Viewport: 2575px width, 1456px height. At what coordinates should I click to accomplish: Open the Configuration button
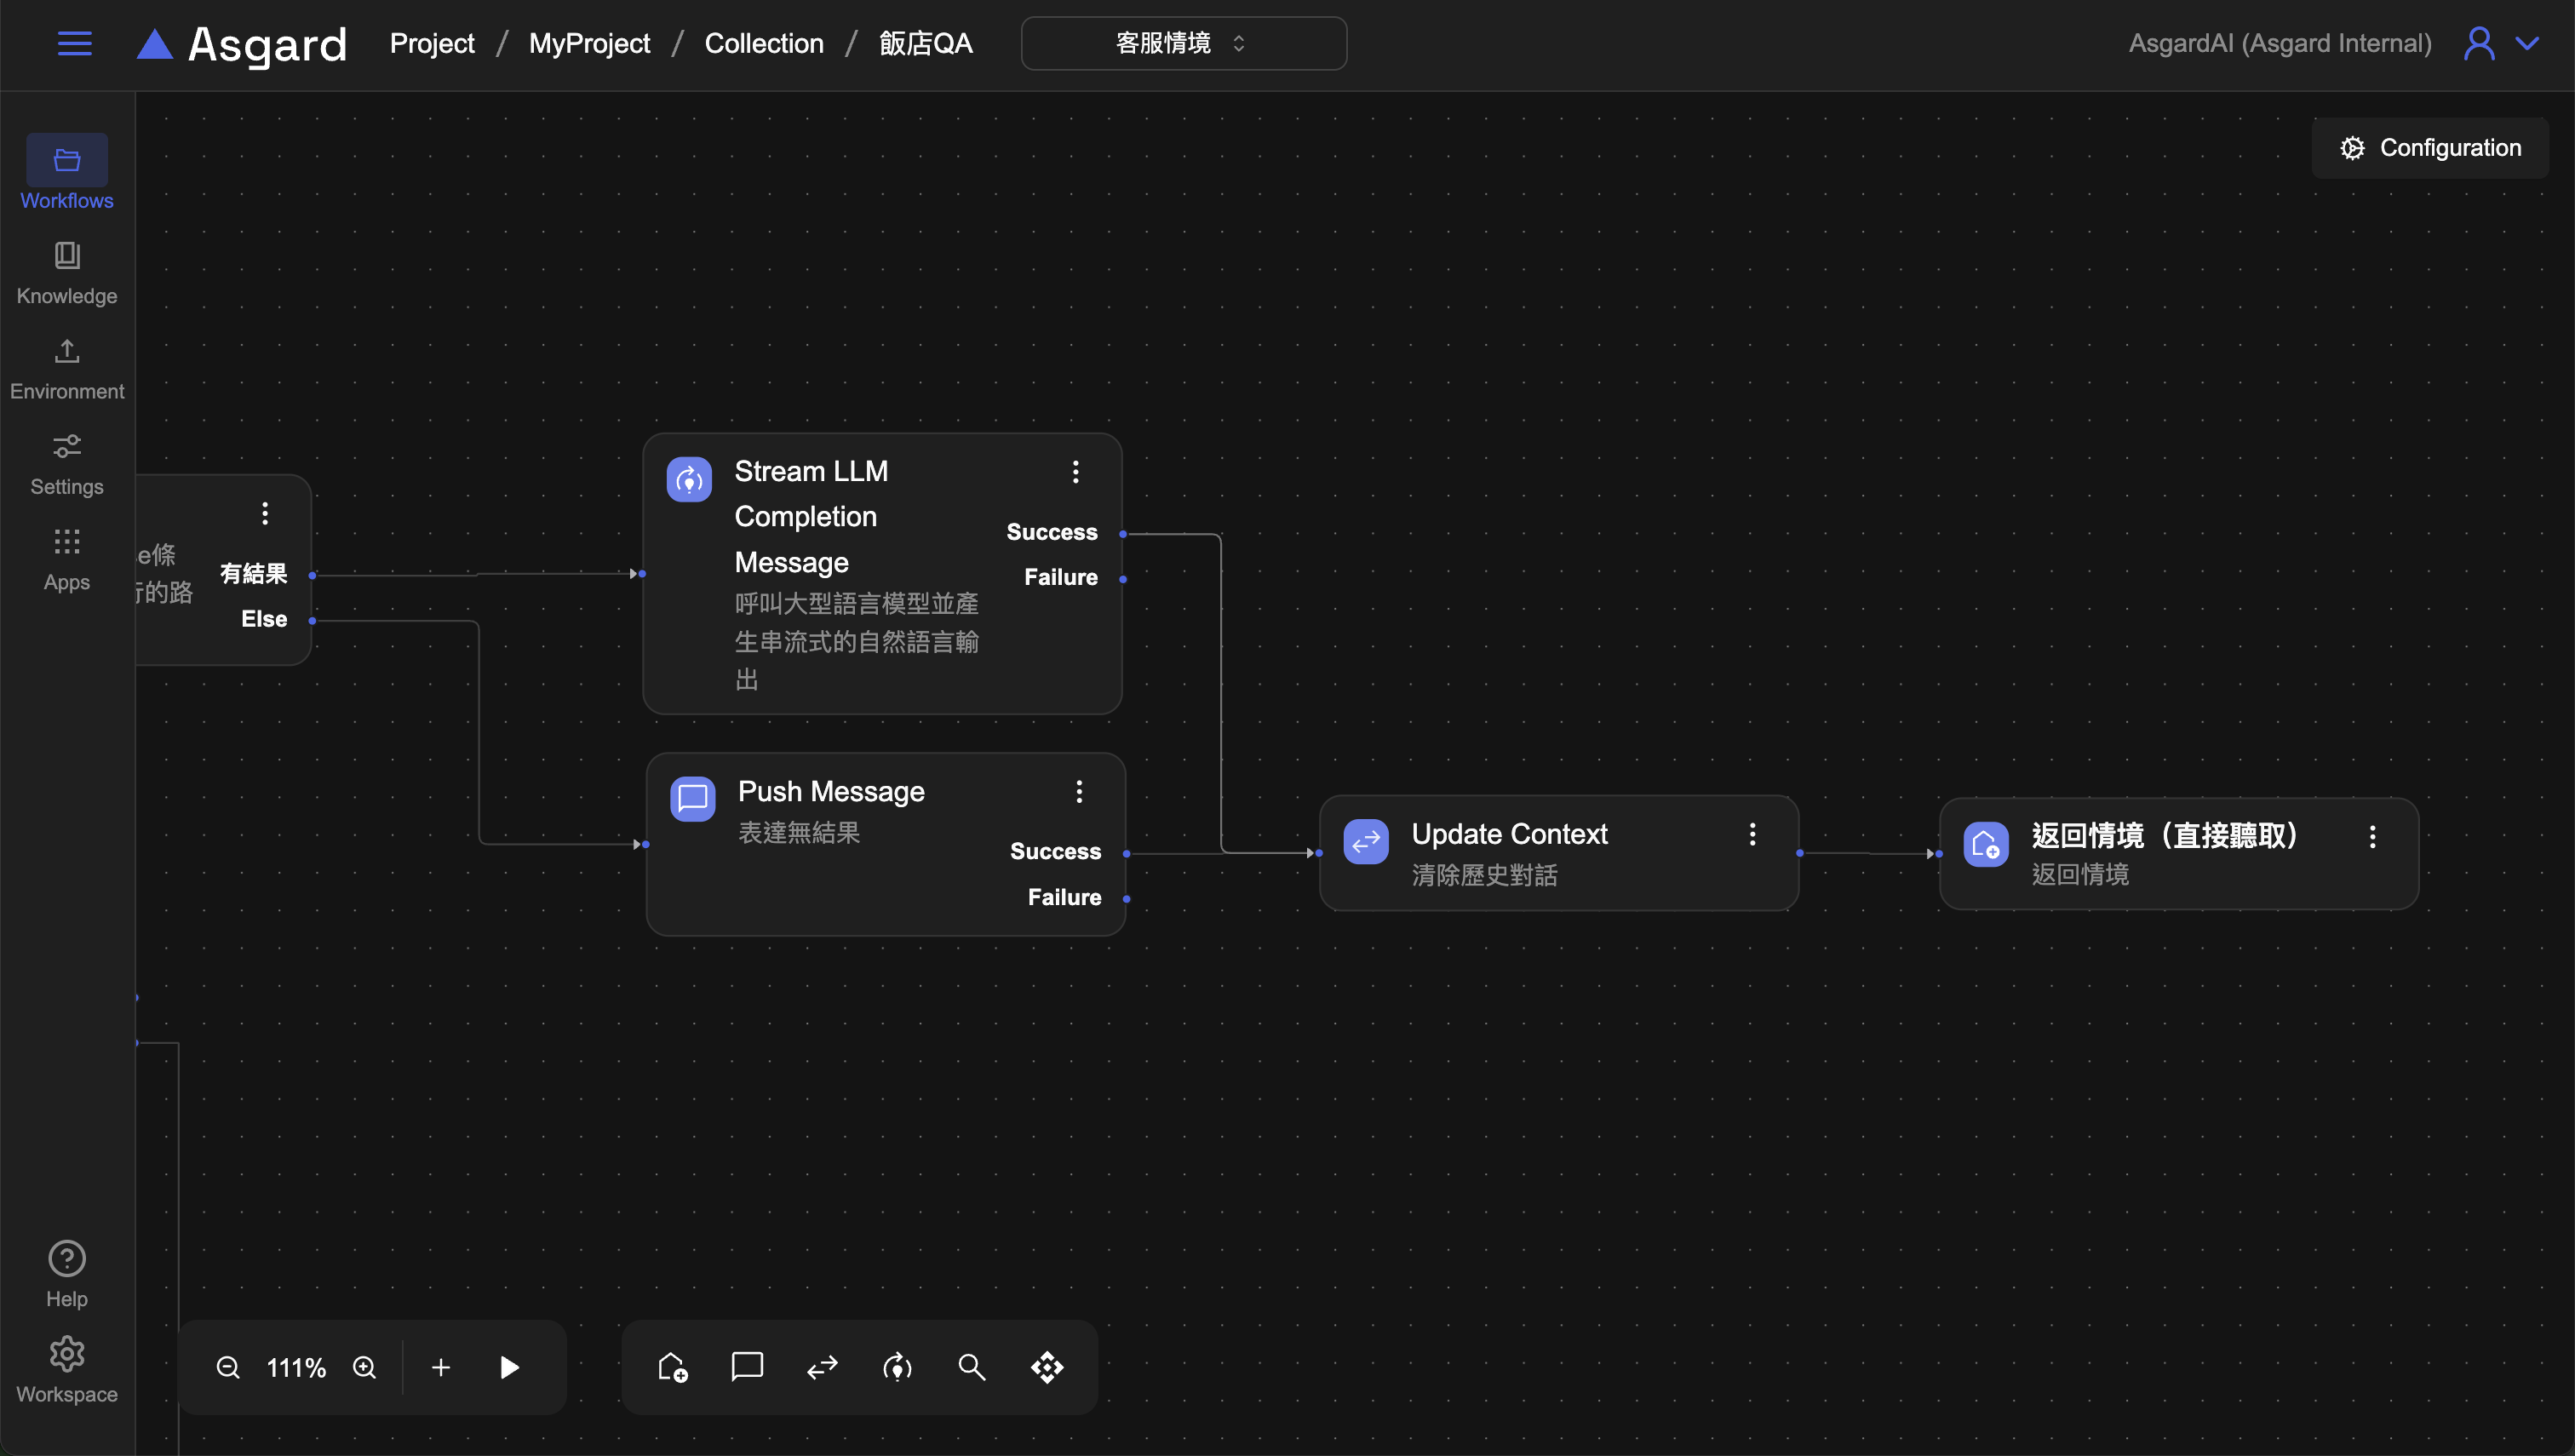coord(2430,148)
